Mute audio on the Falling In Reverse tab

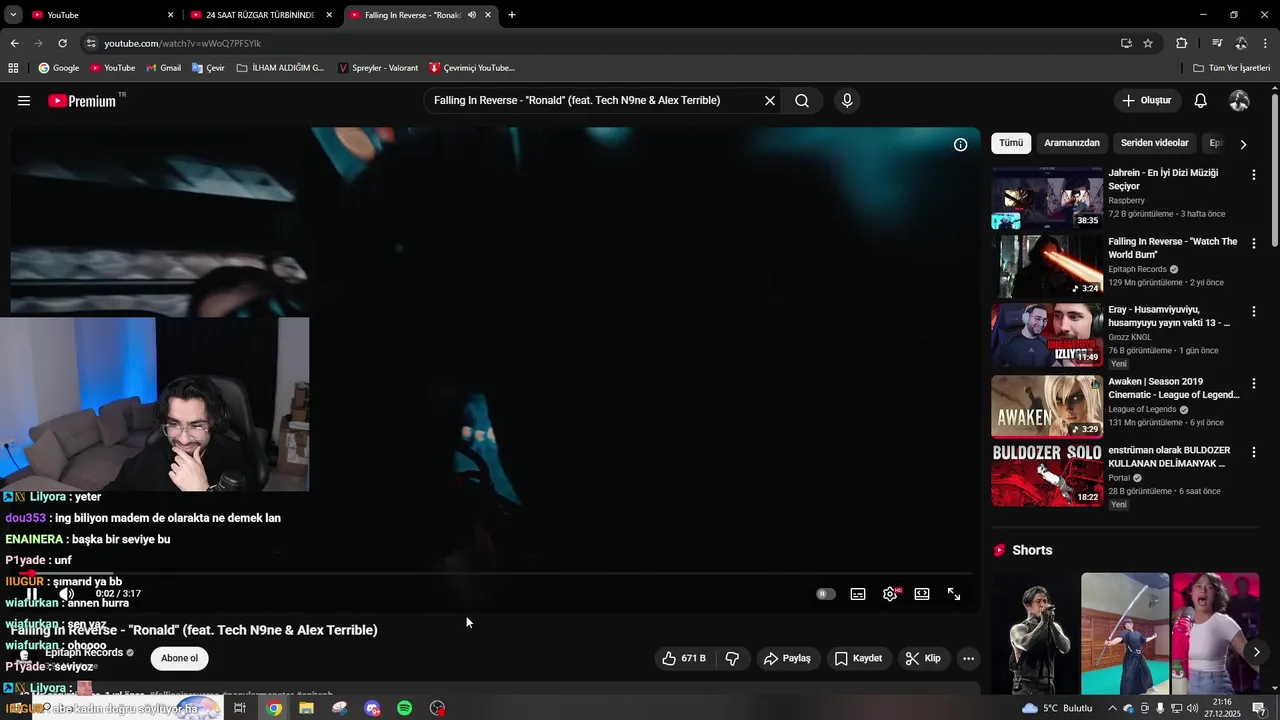472,15
